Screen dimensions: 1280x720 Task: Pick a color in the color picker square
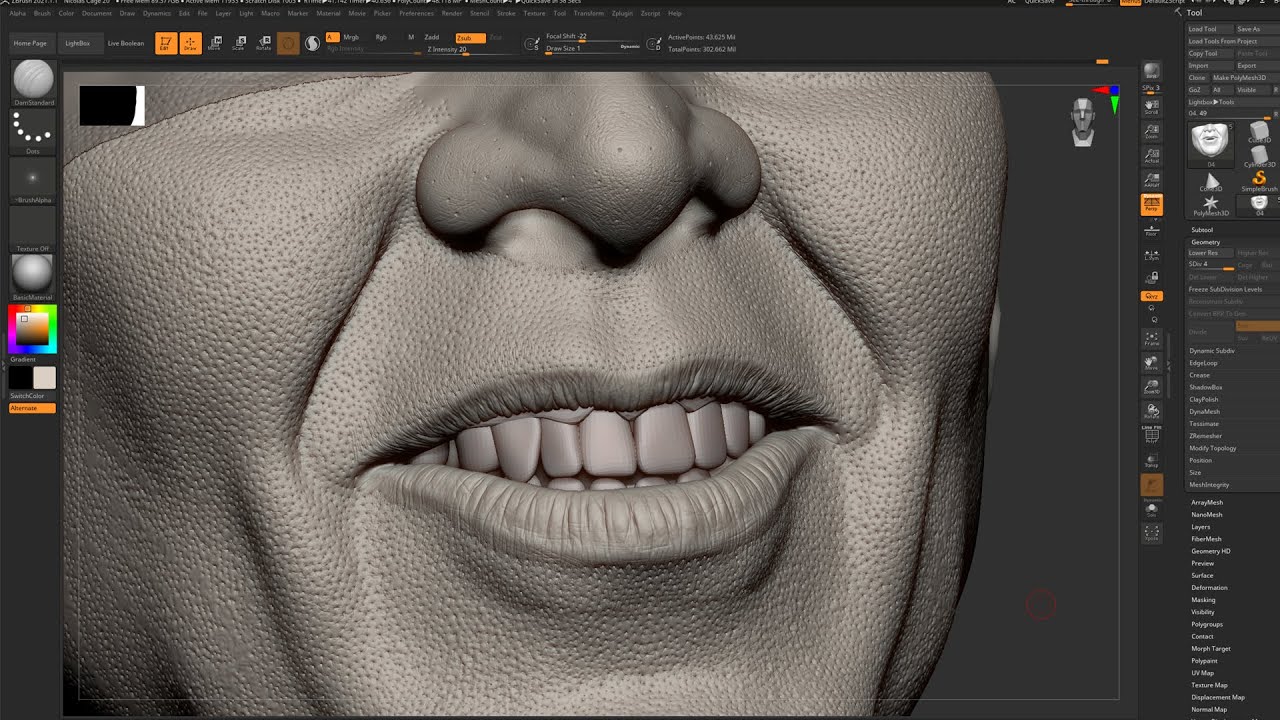click(31, 328)
